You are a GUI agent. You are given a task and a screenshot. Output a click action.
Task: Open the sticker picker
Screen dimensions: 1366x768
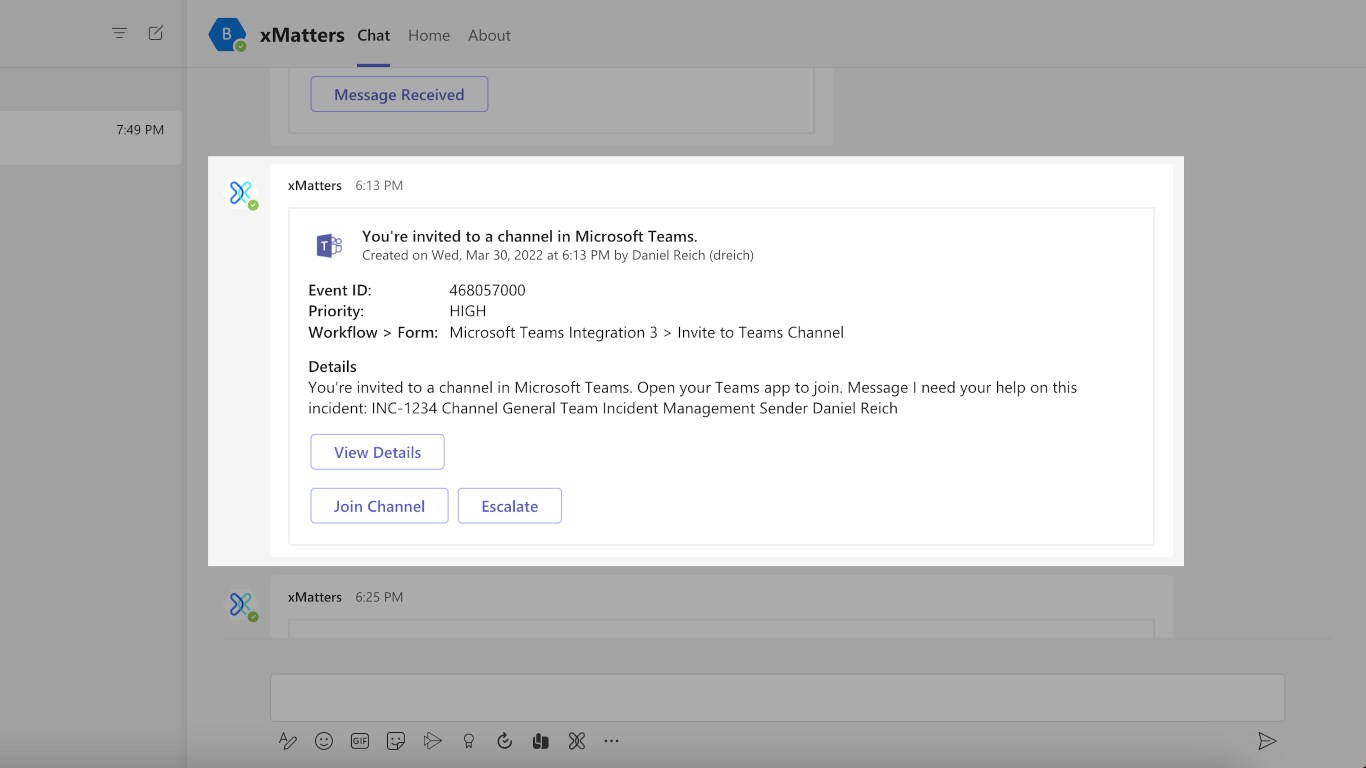point(396,741)
